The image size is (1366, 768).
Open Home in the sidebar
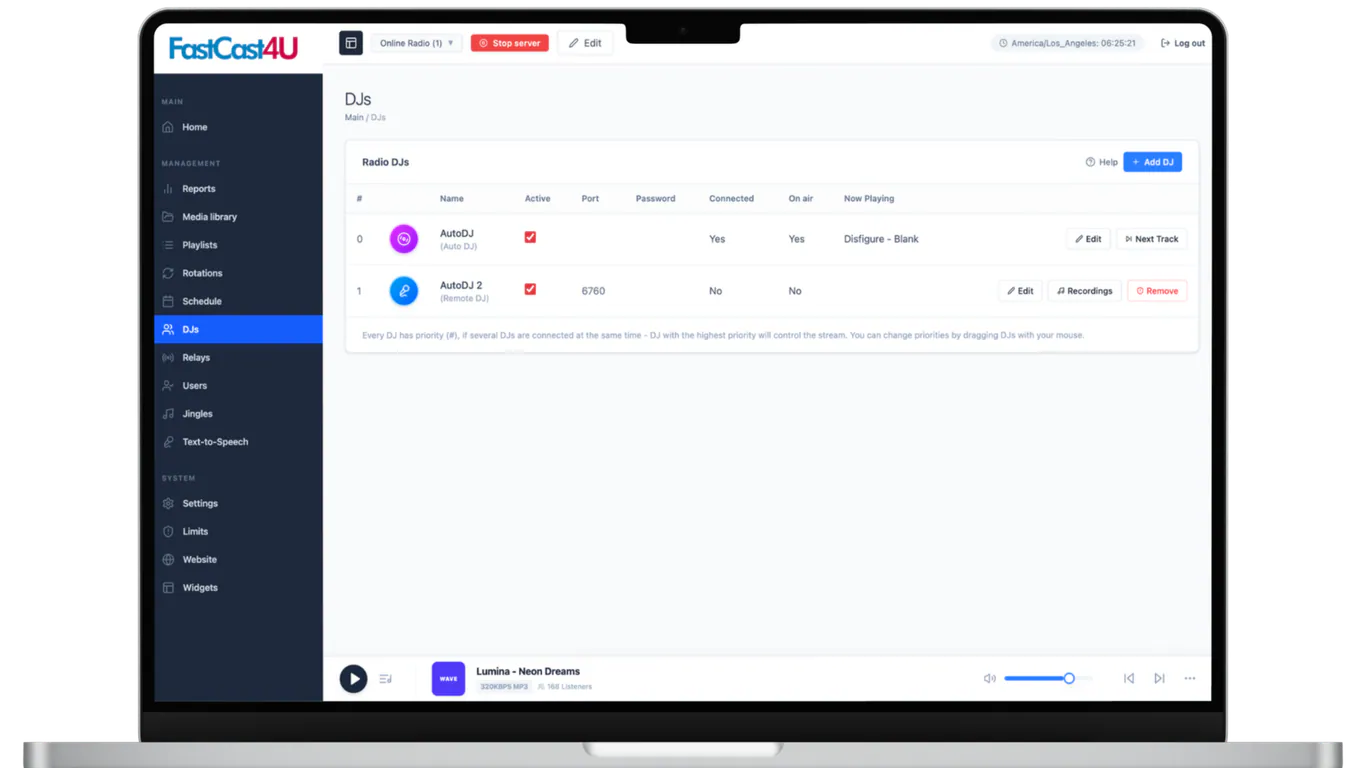(x=238, y=127)
